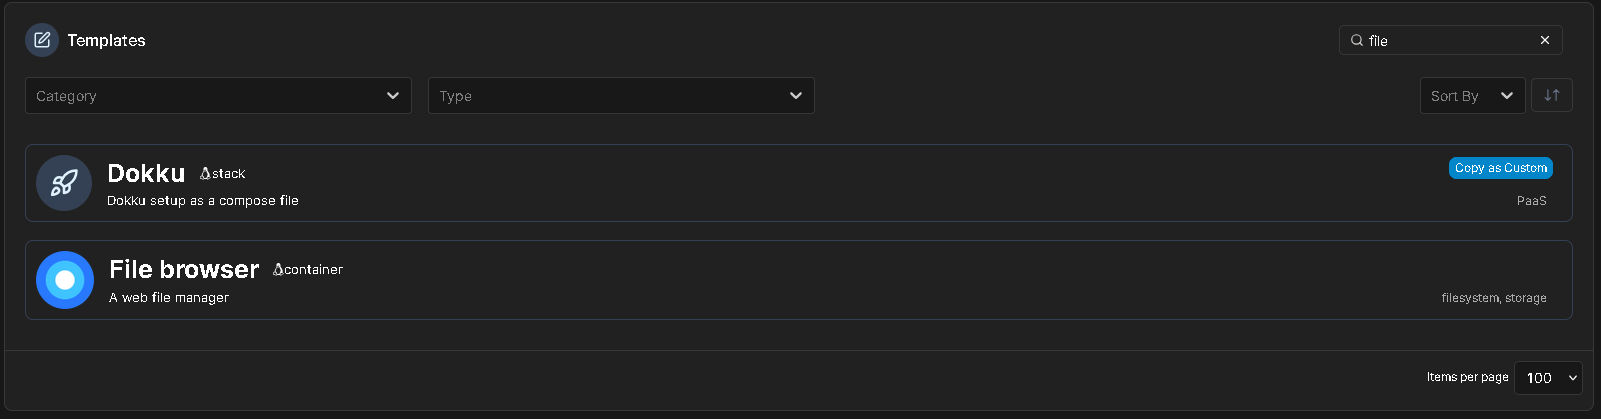Click the Category dropdown chevron arrow
The height and width of the screenshot is (419, 1601).
coord(393,96)
